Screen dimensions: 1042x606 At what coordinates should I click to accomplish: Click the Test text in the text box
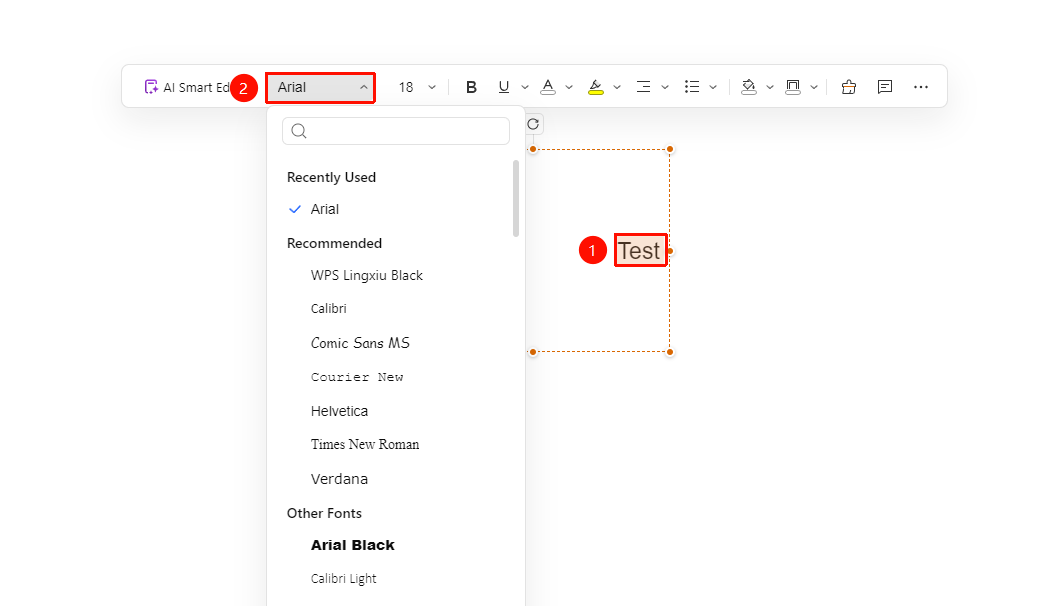click(x=639, y=251)
